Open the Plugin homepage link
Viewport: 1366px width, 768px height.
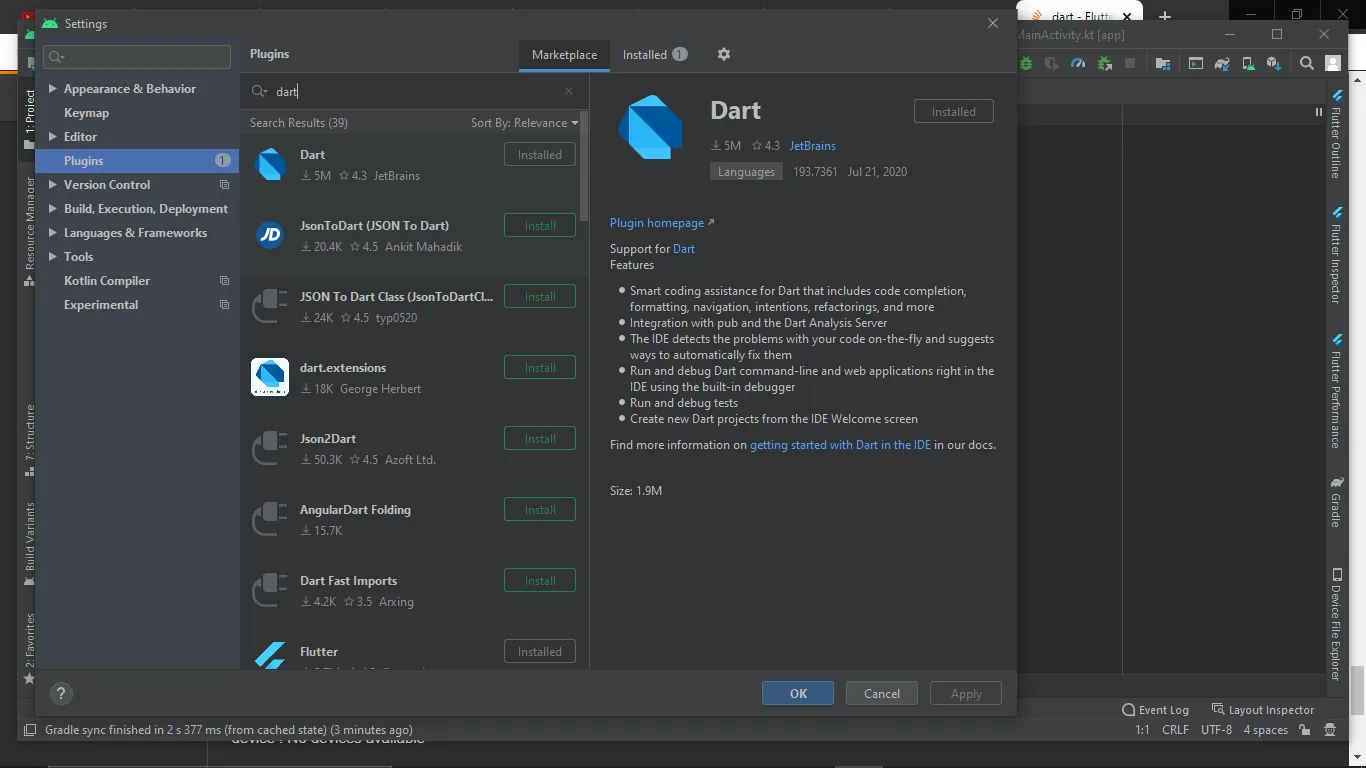(662, 223)
